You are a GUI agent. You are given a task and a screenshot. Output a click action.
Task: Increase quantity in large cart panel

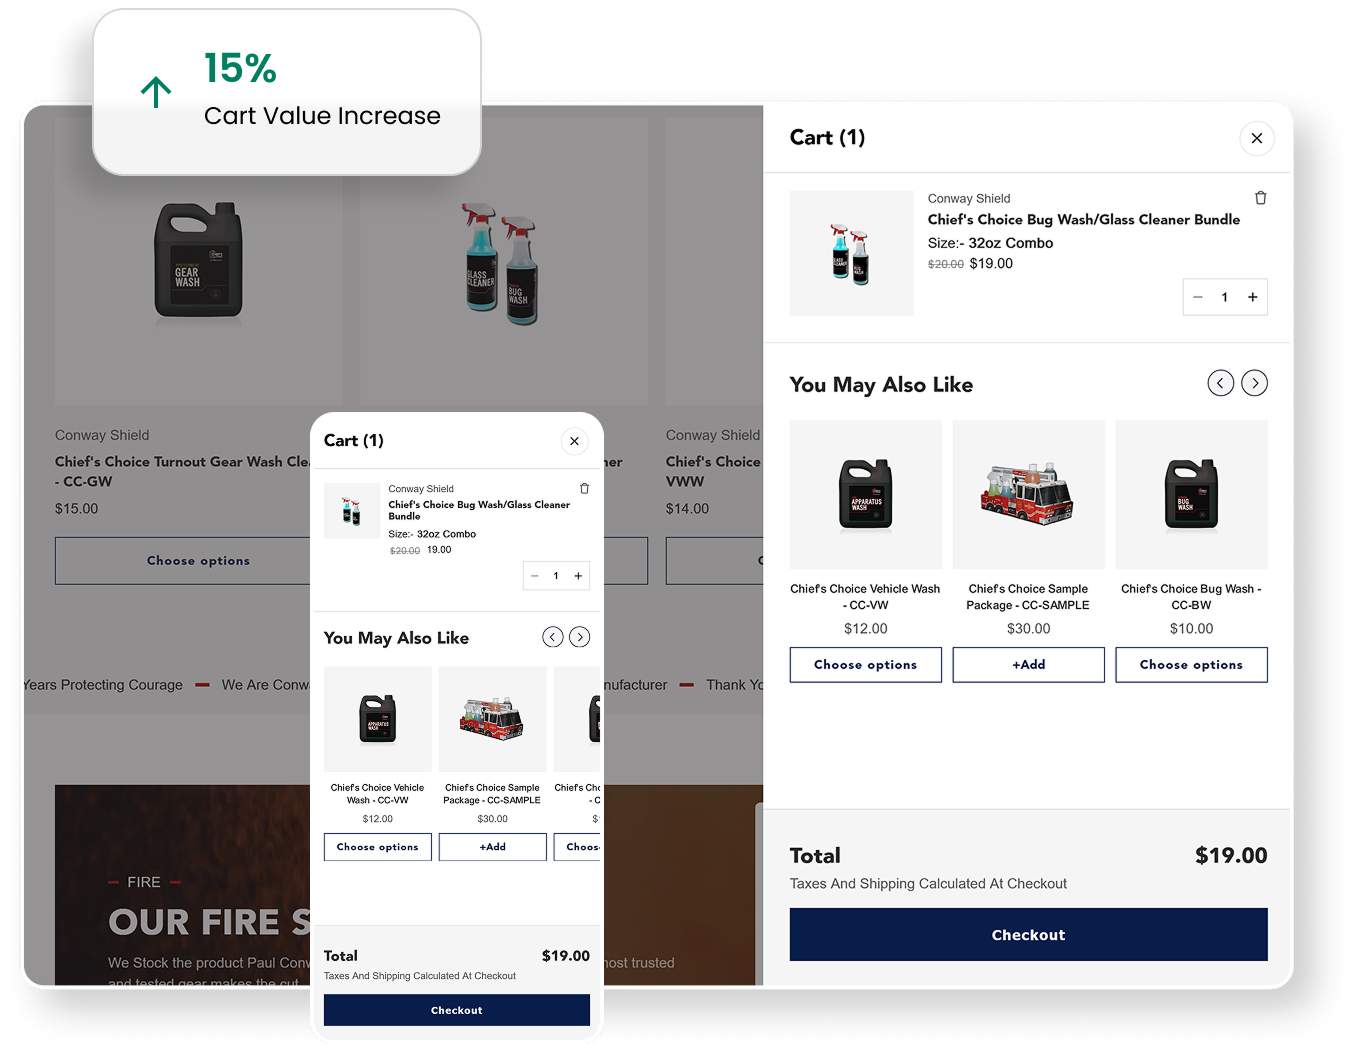1252,297
